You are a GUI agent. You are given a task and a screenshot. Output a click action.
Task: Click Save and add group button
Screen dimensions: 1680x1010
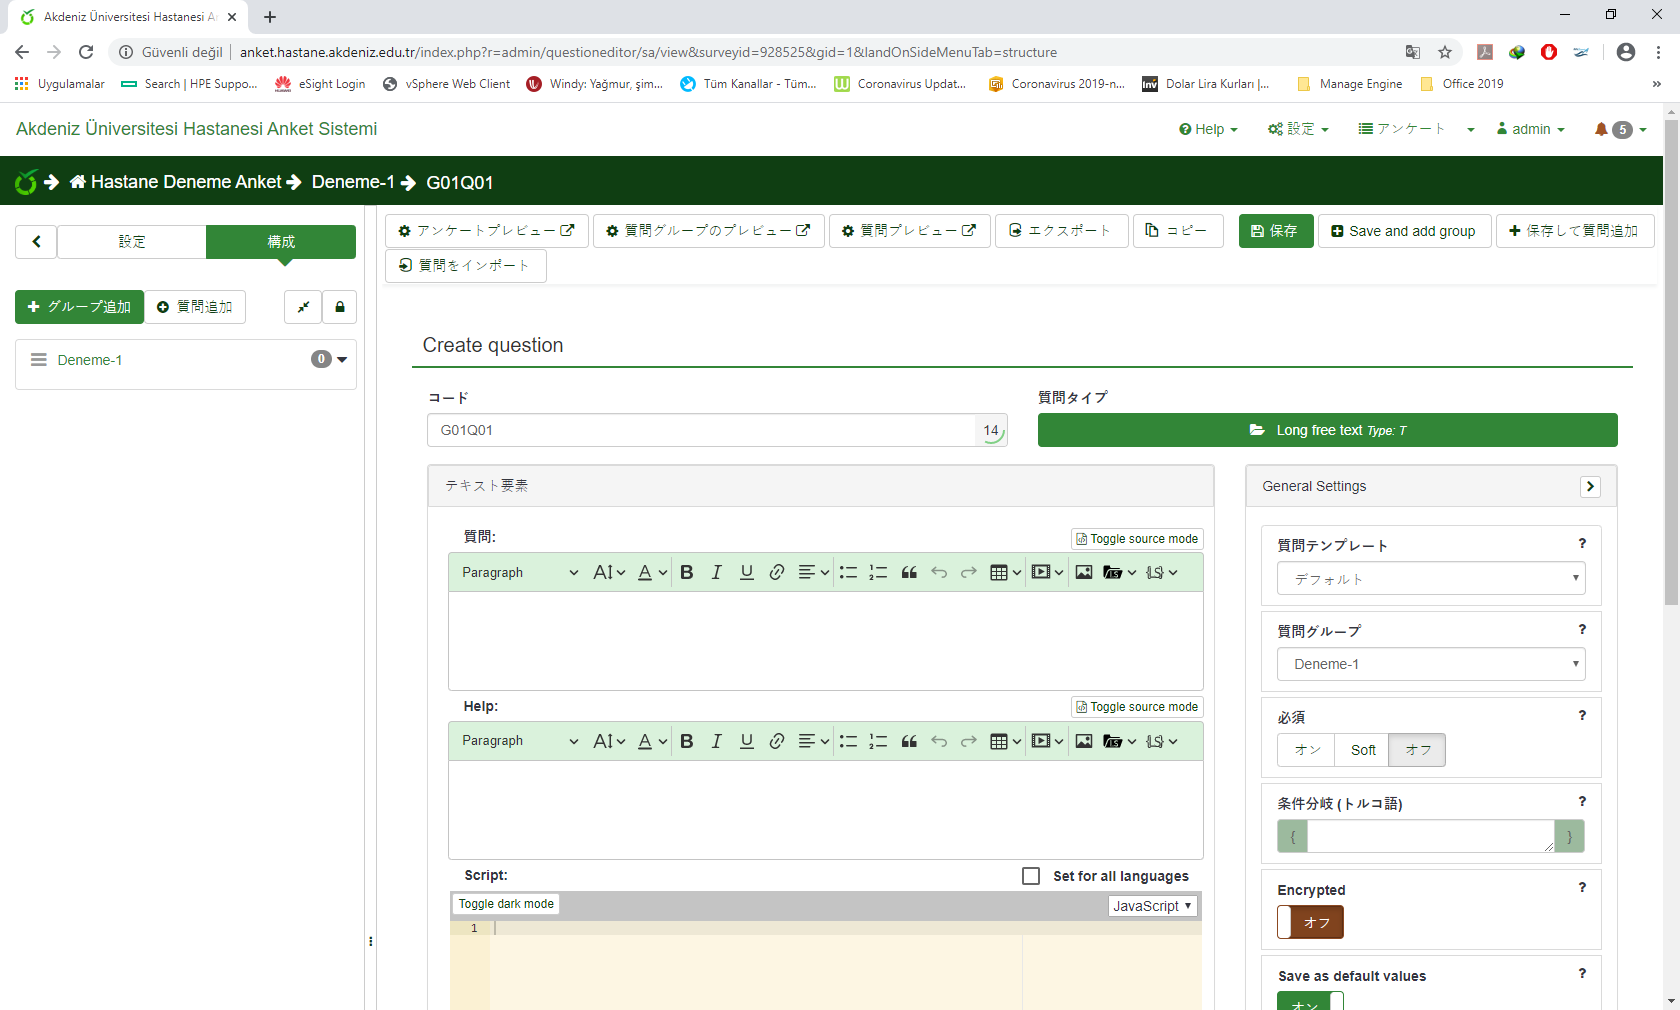(1403, 231)
